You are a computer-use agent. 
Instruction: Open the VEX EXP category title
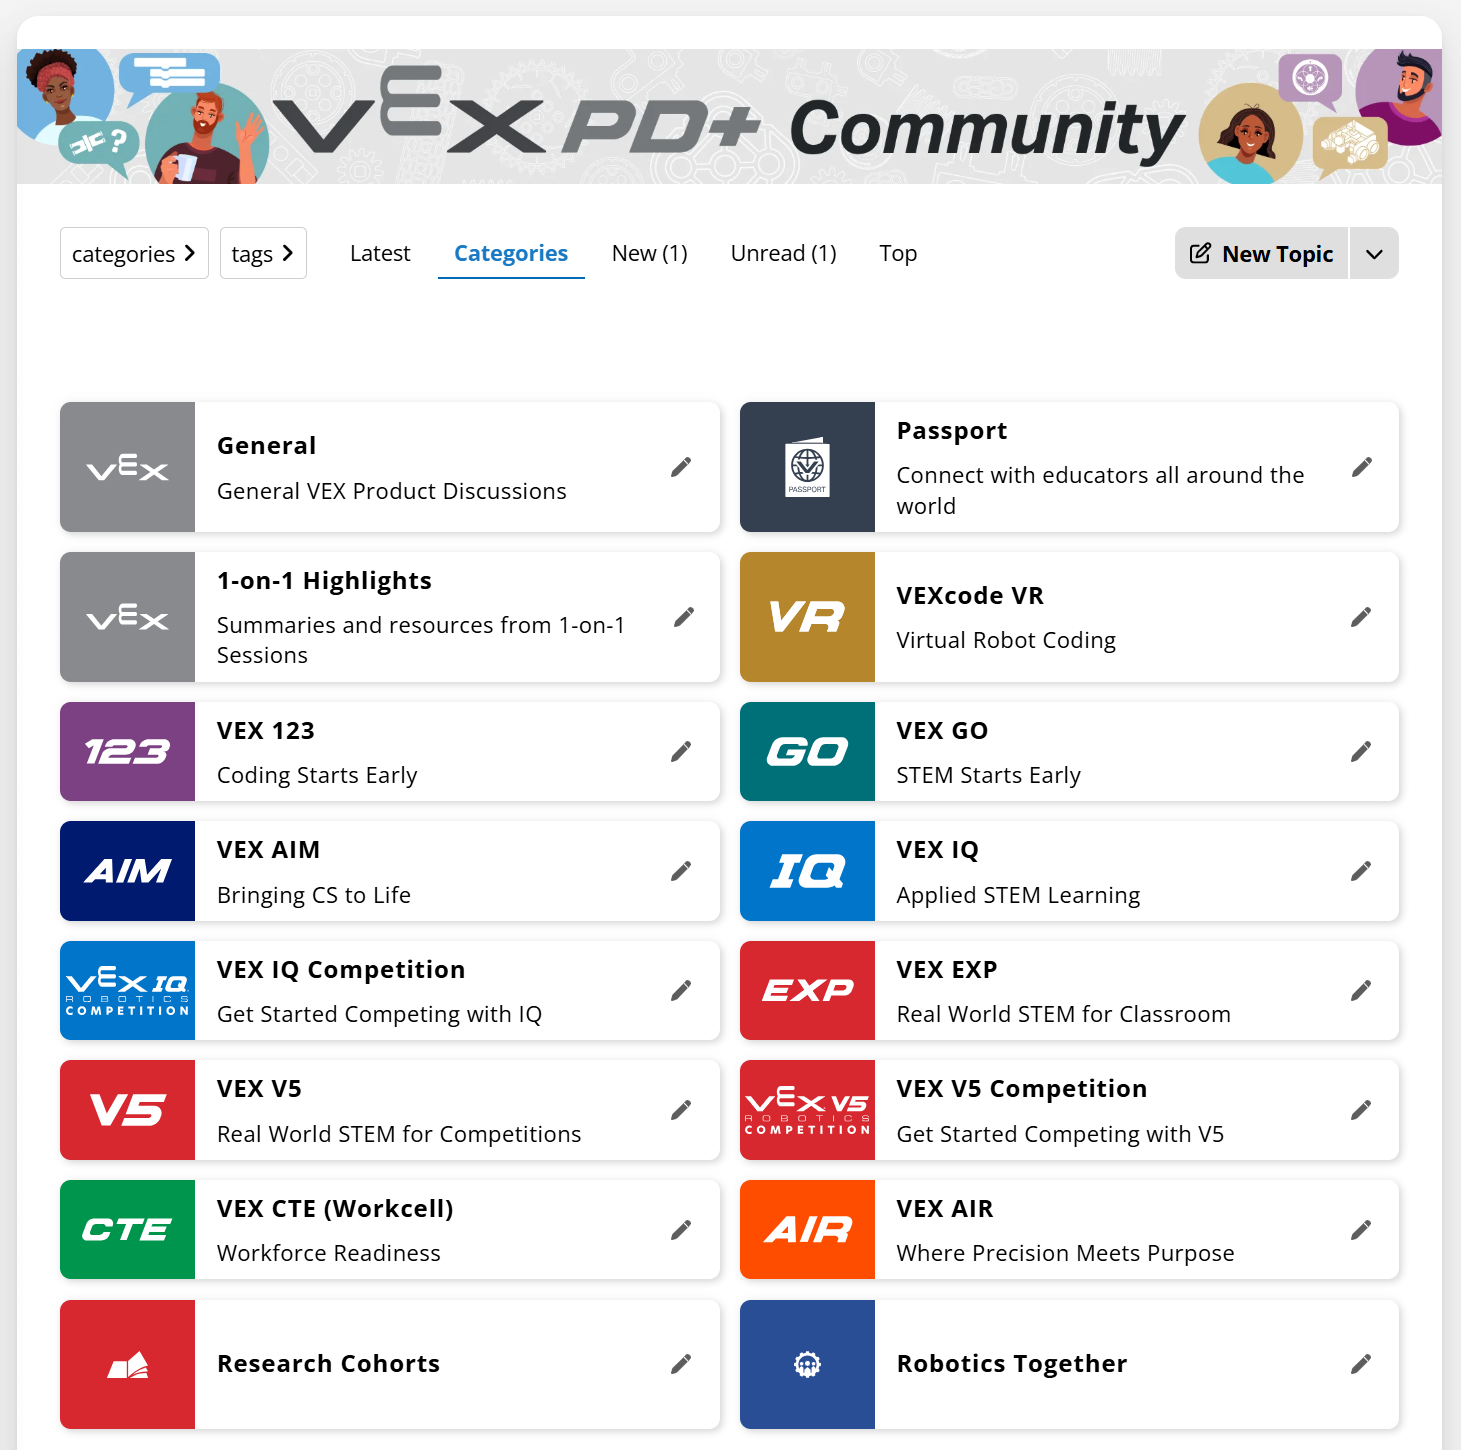point(947,969)
